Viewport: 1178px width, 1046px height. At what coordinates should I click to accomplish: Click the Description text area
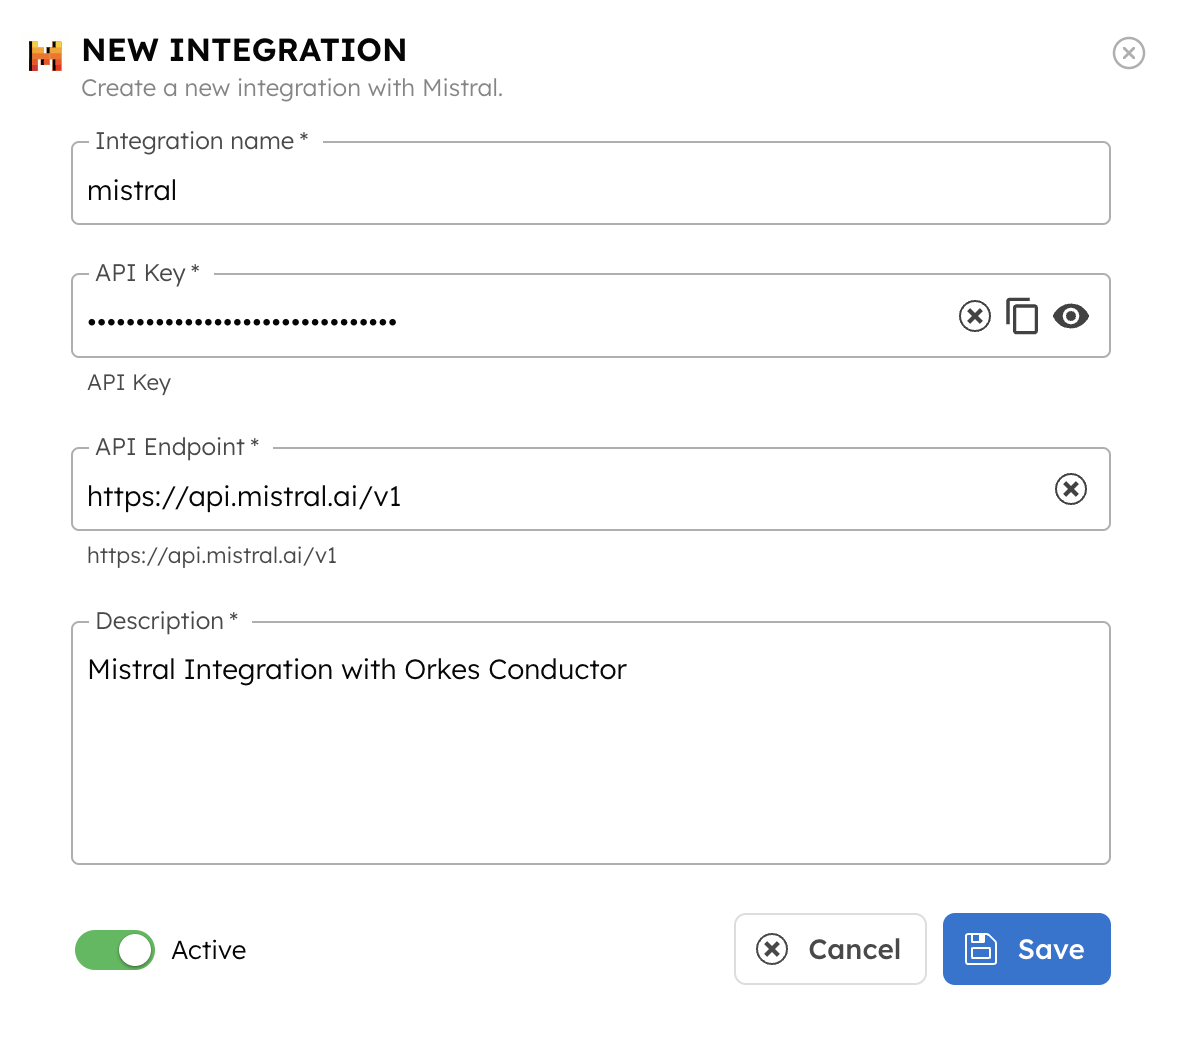point(591,743)
